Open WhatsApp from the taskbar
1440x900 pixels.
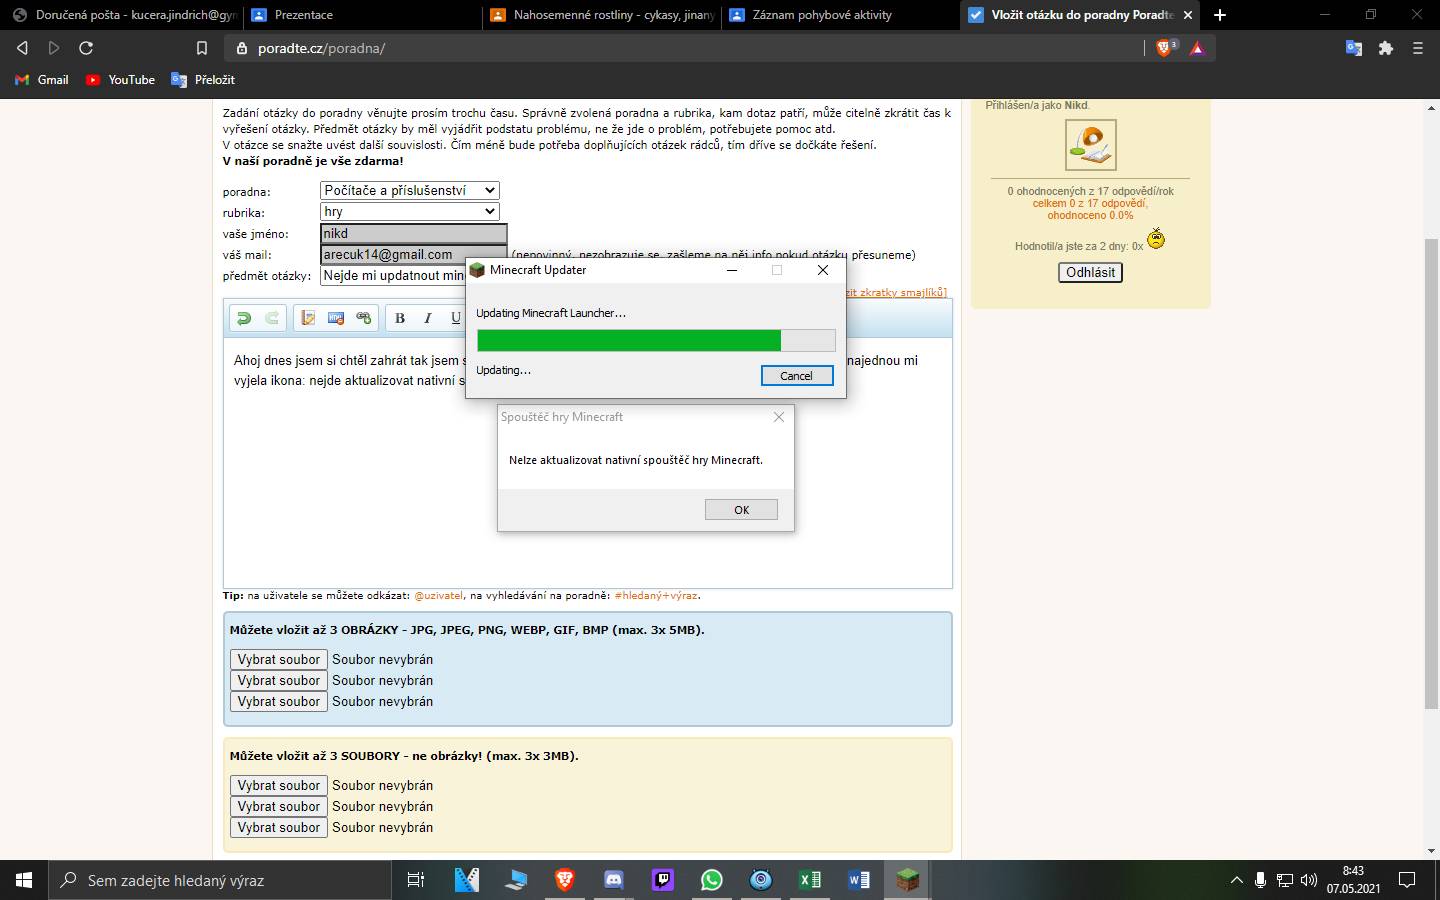tap(712, 880)
